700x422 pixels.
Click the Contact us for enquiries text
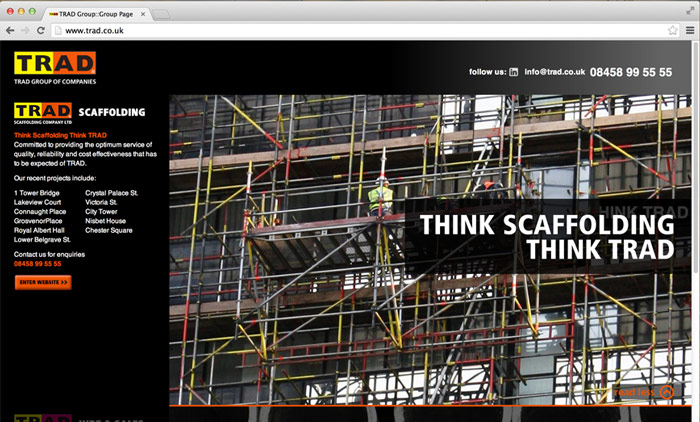49,255
